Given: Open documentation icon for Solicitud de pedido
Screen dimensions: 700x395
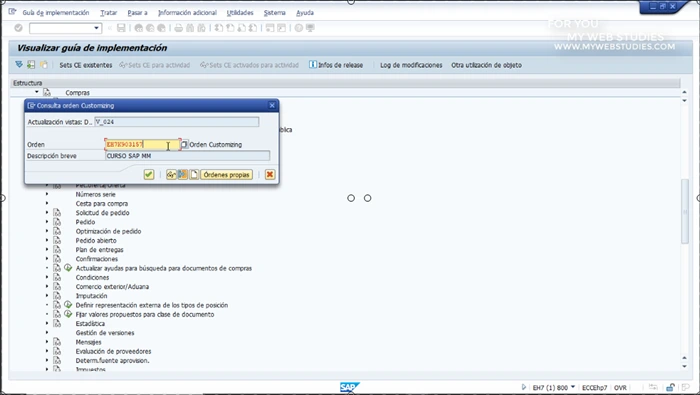Looking at the screenshot, I should [57, 212].
